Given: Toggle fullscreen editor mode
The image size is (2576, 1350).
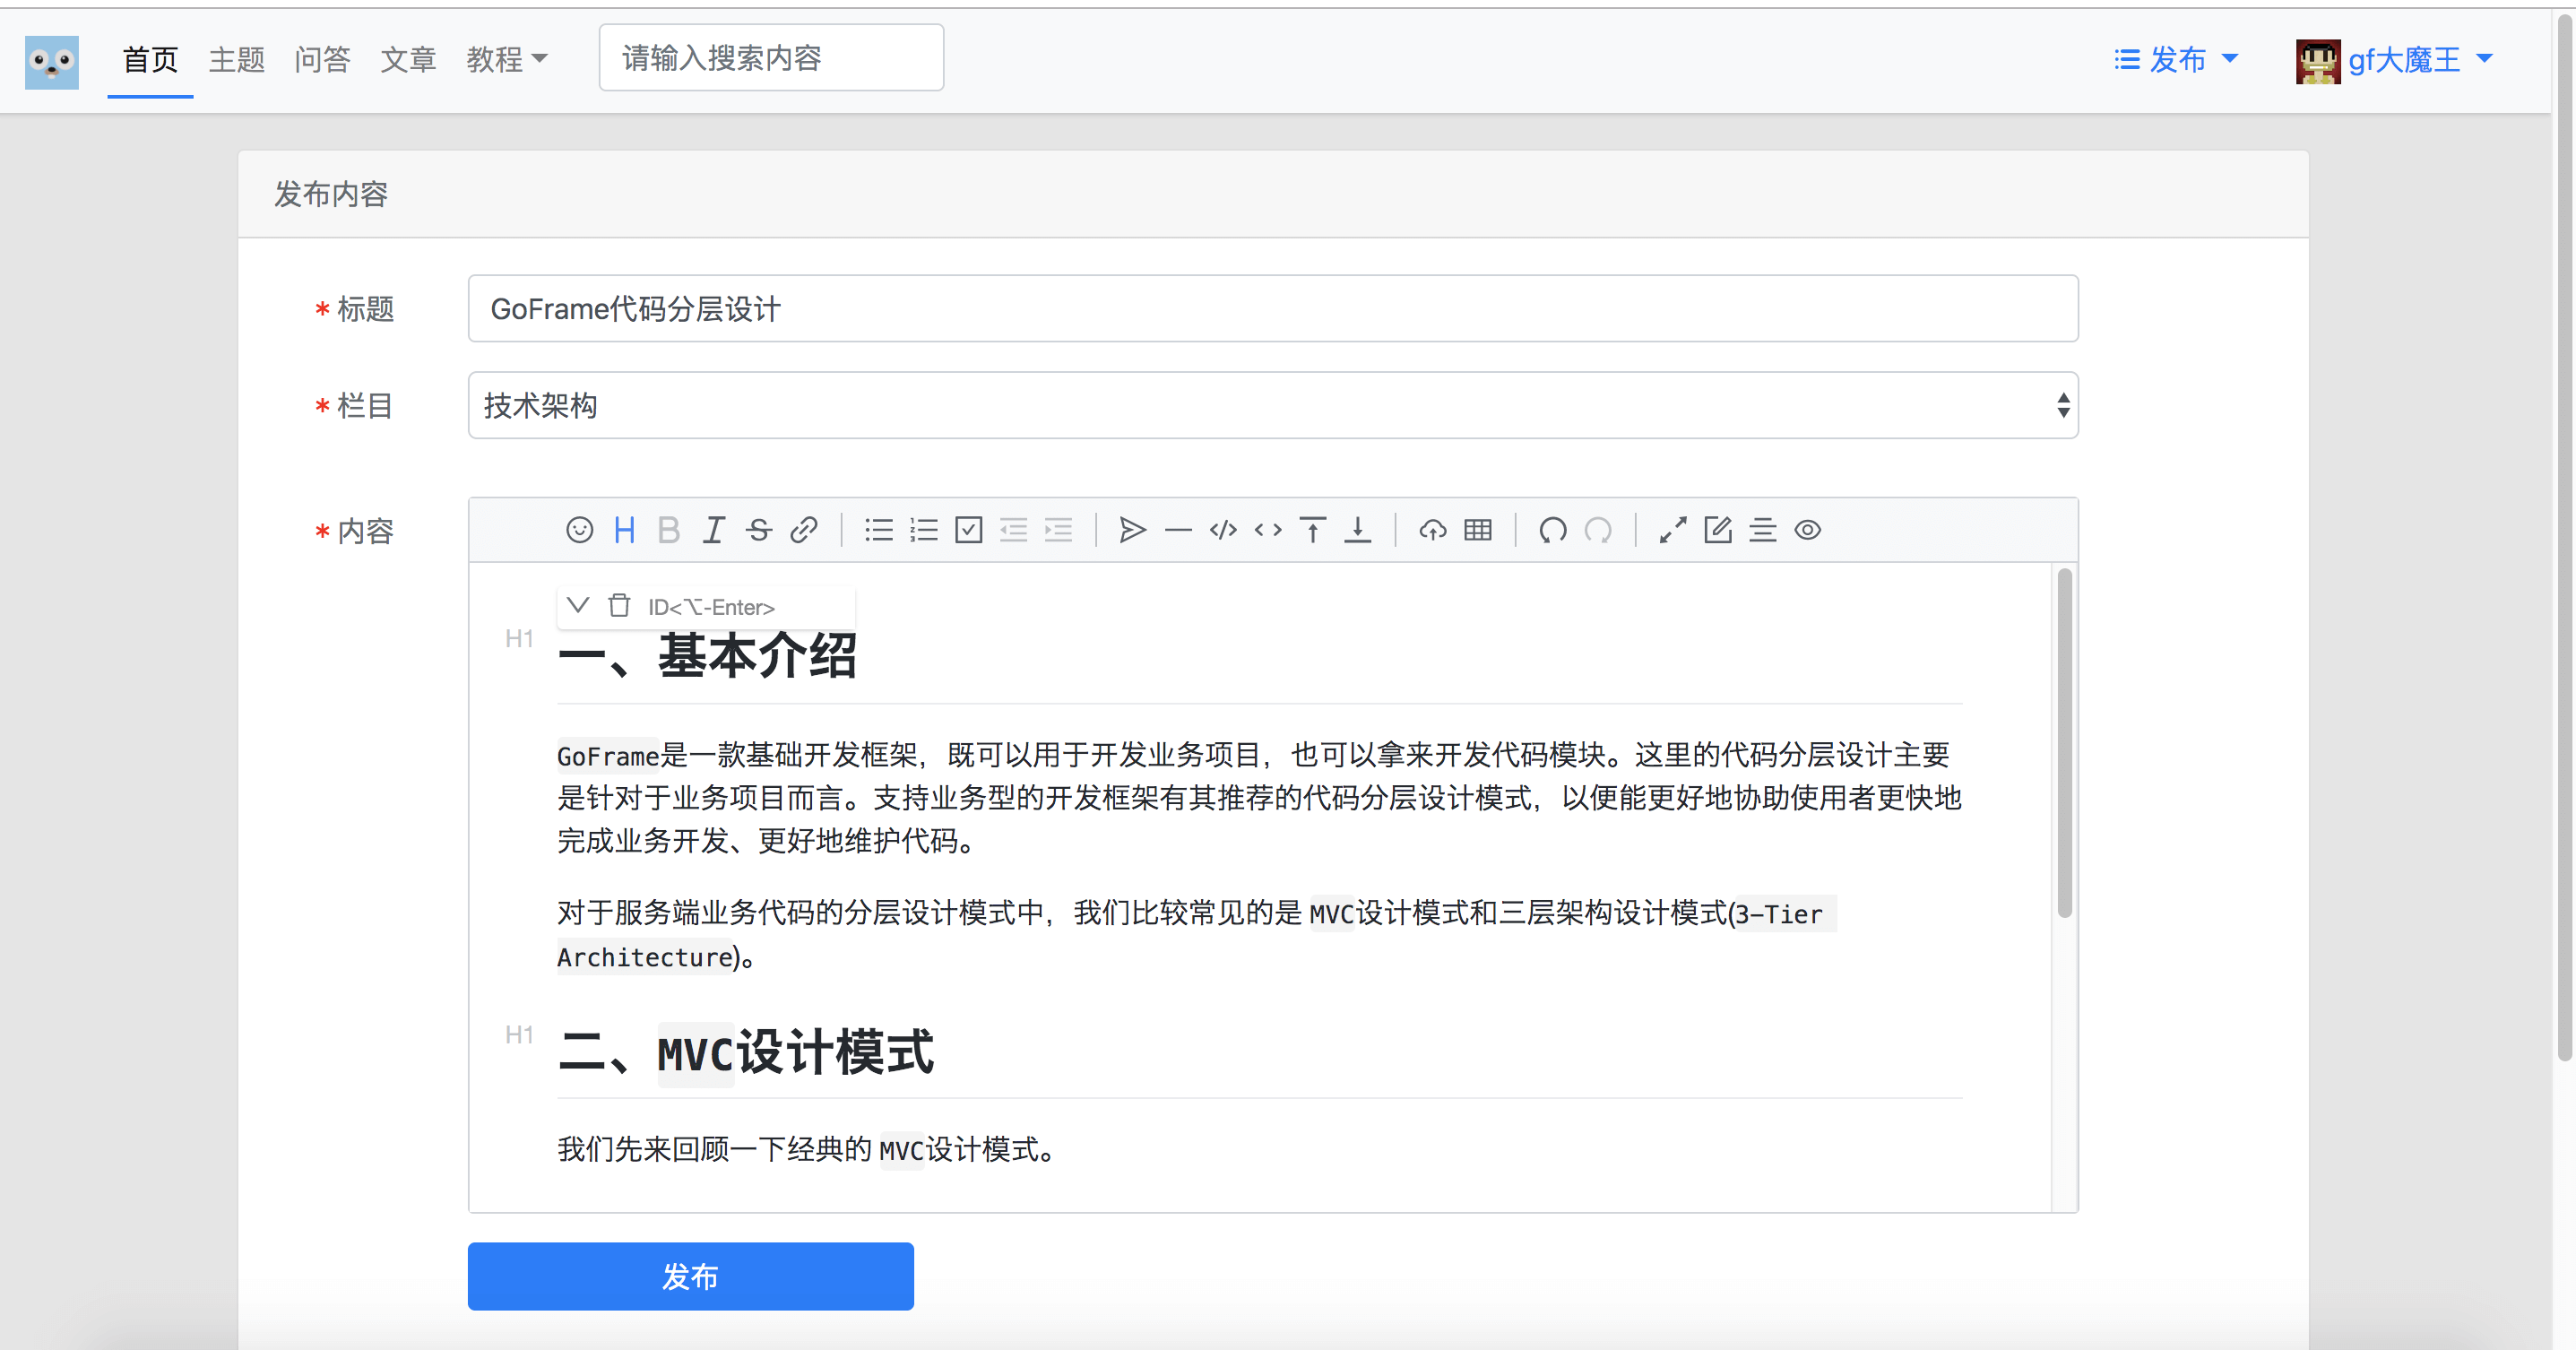Looking at the screenshot, I should coord(1672,530).
